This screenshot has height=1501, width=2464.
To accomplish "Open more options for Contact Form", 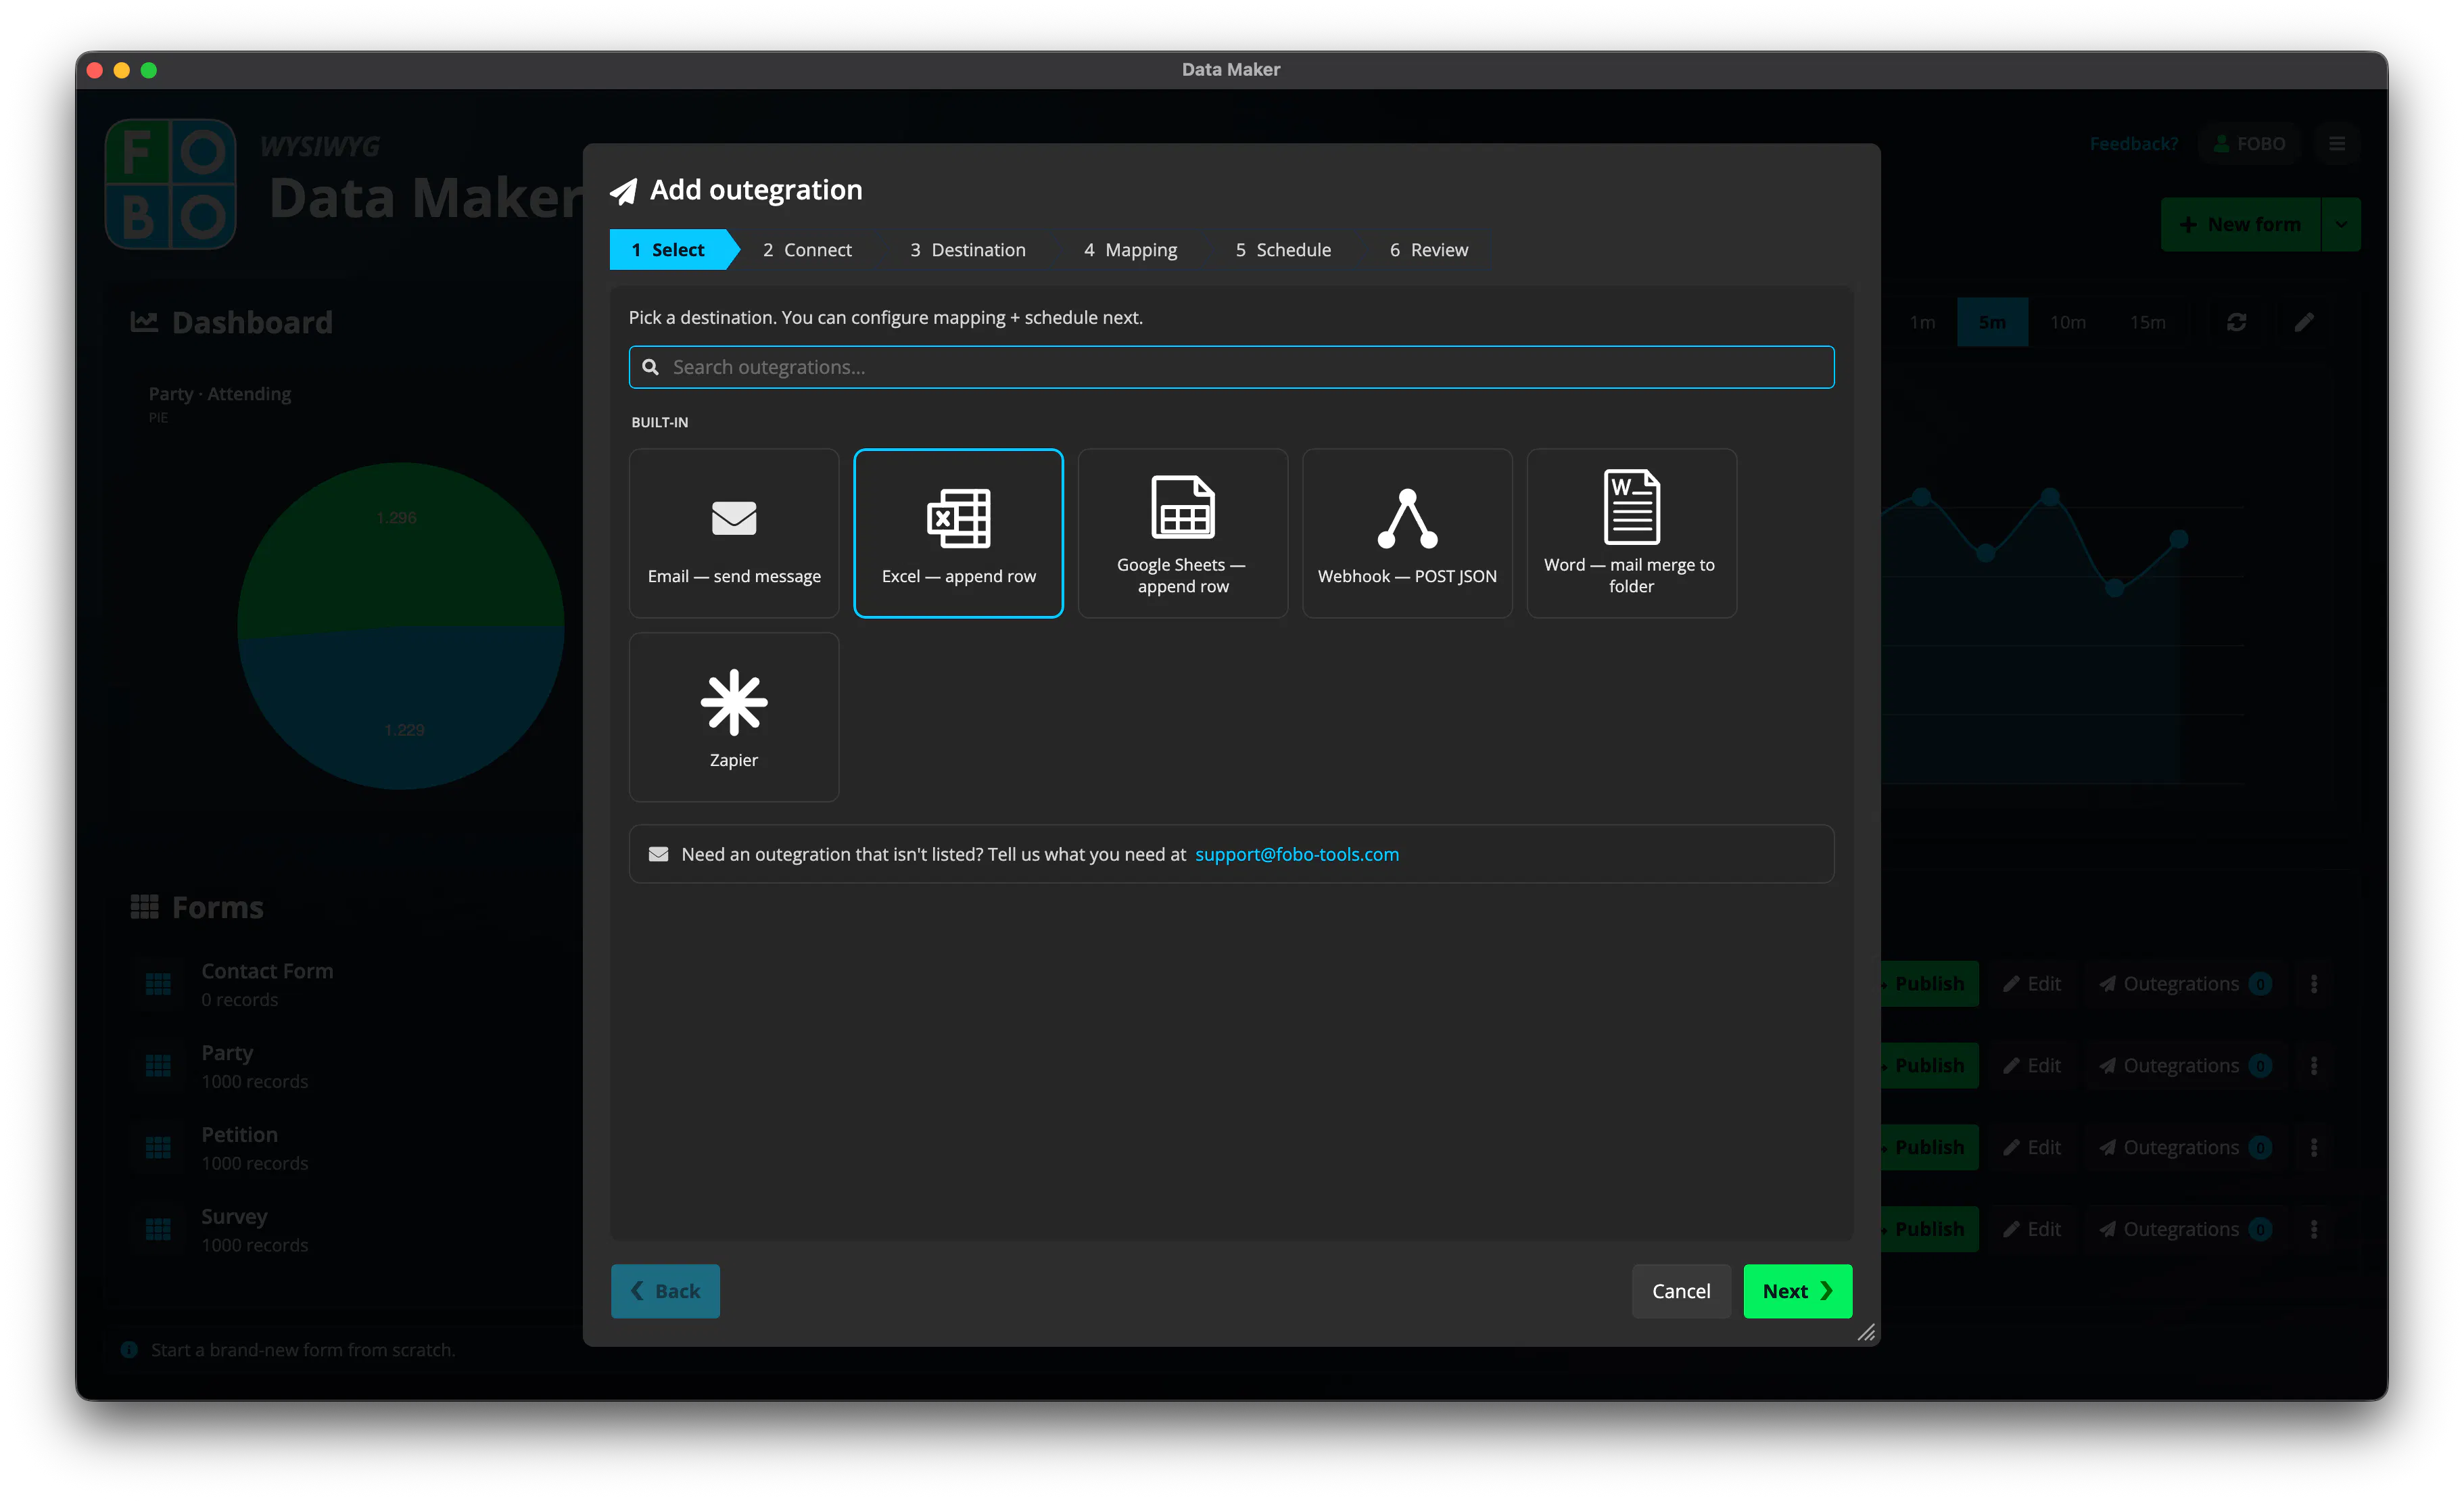I will 2313,984.
